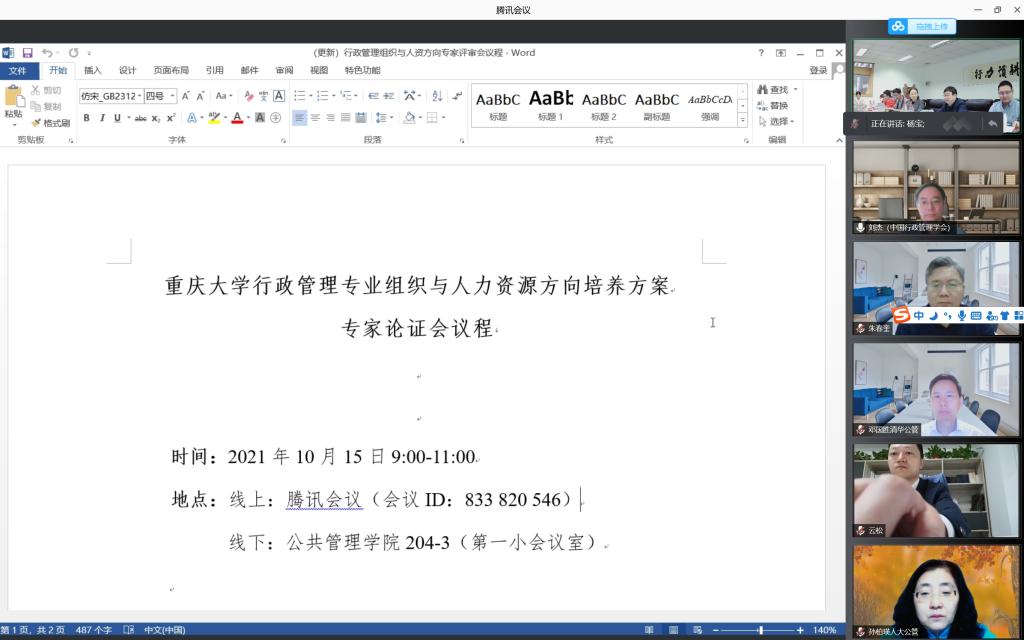Click the zoom slider in status bar
1024x640 pixels.
coord(761,630)
